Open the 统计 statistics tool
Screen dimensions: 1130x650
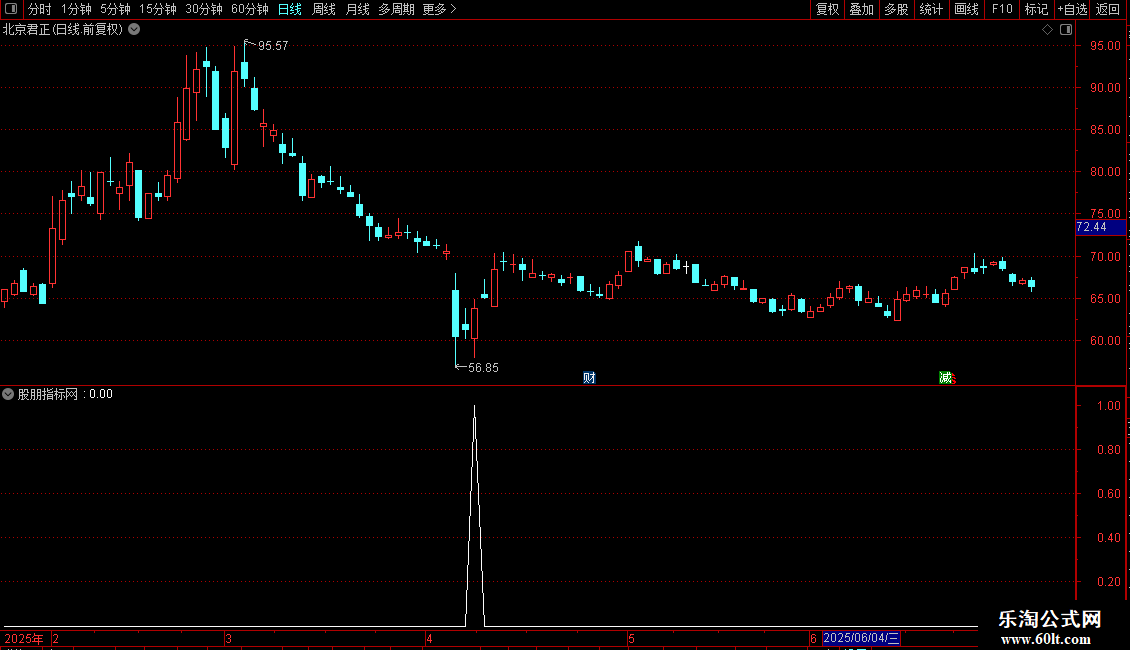coord(931,9)
